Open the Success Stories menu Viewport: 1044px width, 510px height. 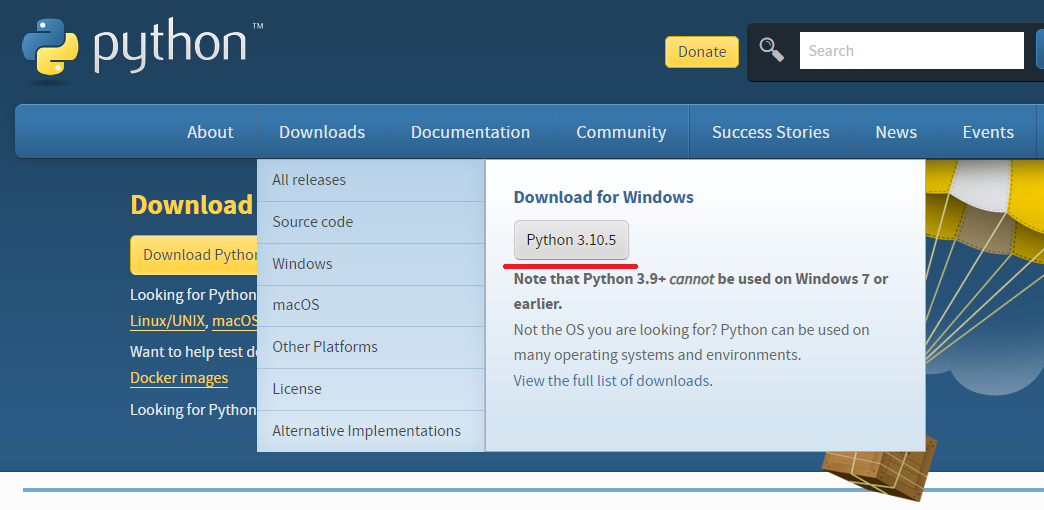click(x=770, y=132)
